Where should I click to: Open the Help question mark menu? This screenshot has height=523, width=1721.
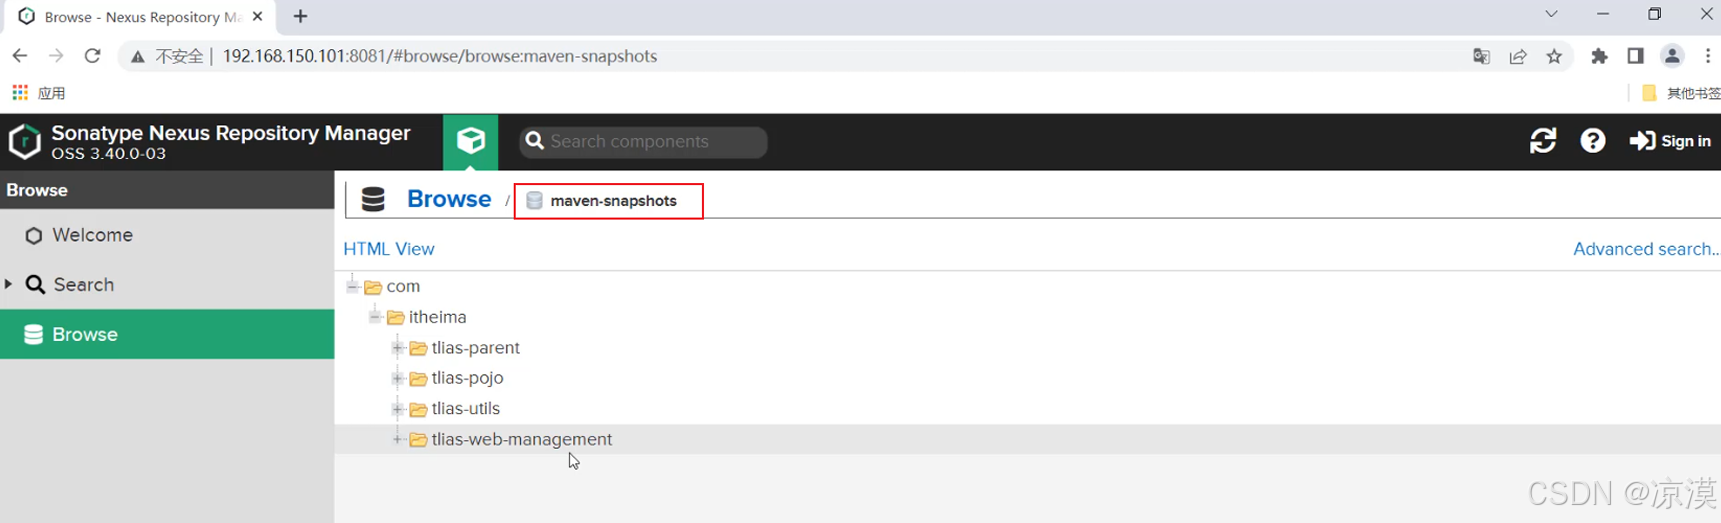tap(1593, 141)
